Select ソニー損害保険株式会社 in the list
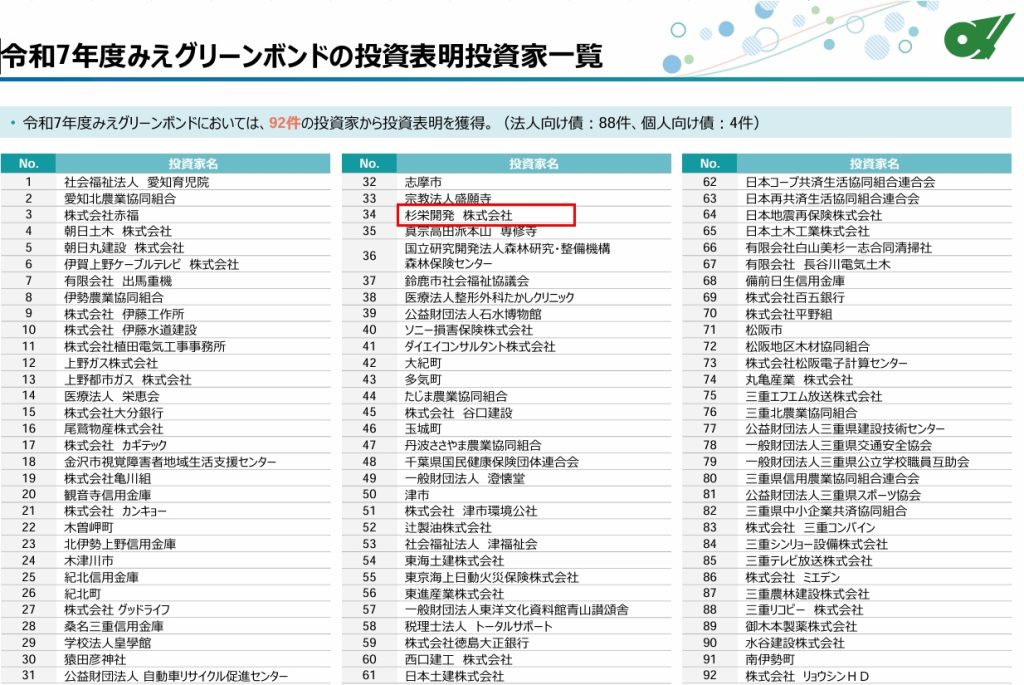The image size is (1024, 685). [x=468, y=330]
